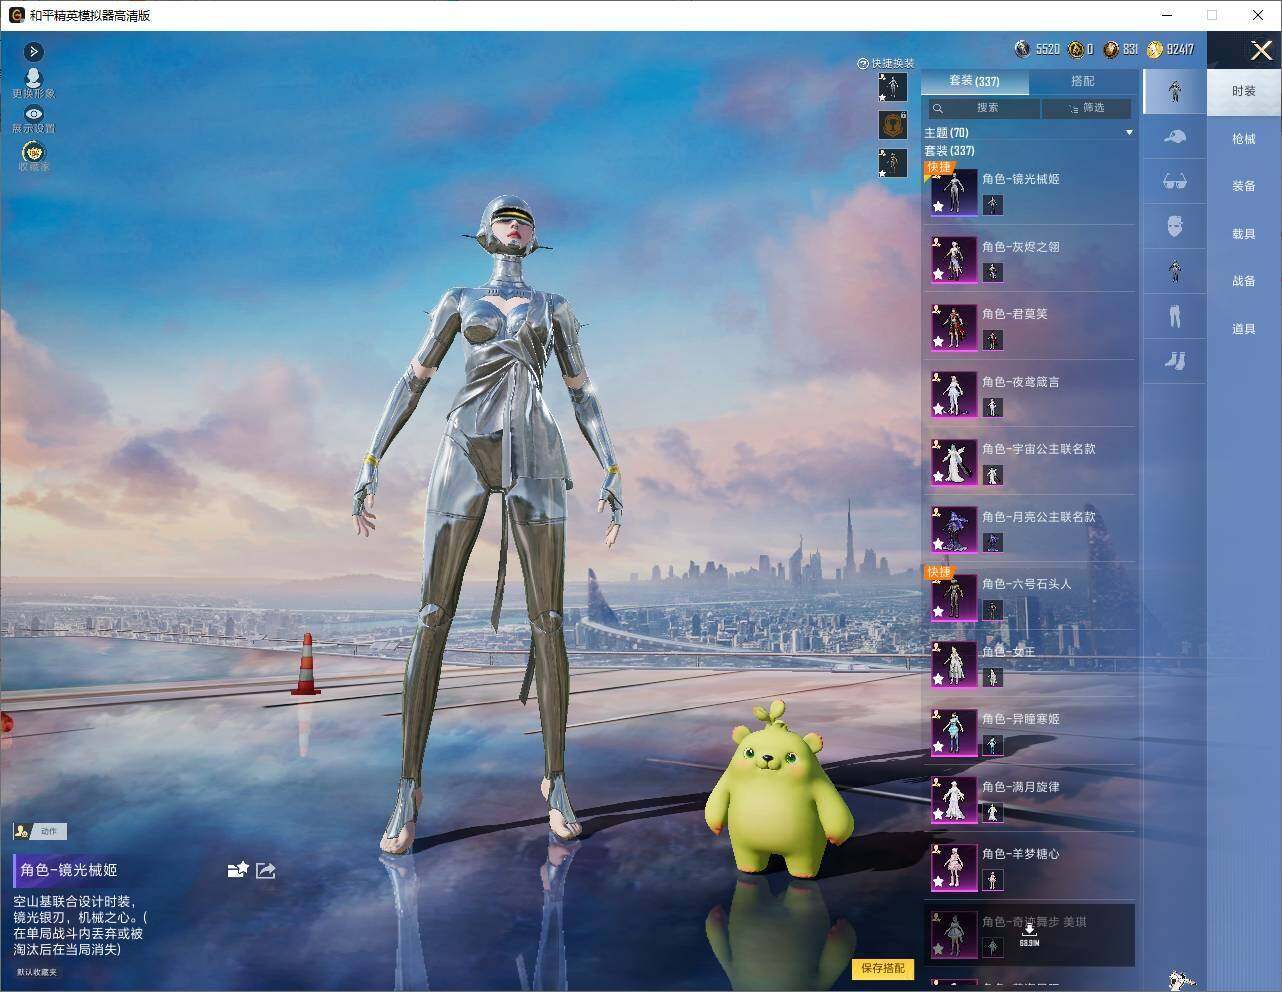Switch to the 搭配 tab

pyautogui.click(x=1083, y=81)
